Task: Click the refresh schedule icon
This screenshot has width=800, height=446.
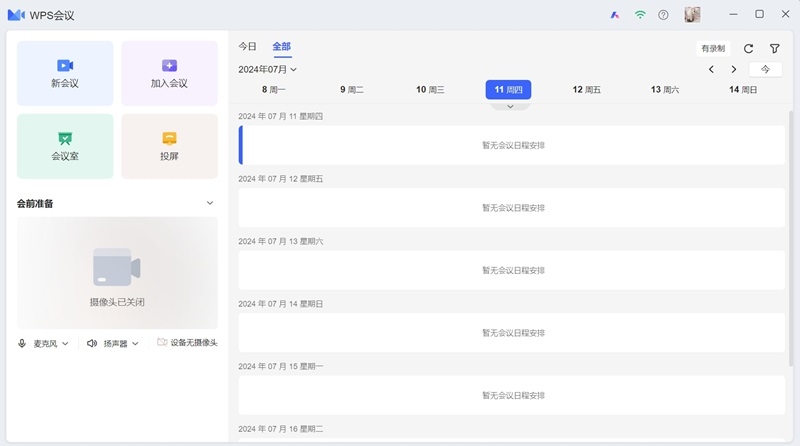Action: (x=748, y=48)
